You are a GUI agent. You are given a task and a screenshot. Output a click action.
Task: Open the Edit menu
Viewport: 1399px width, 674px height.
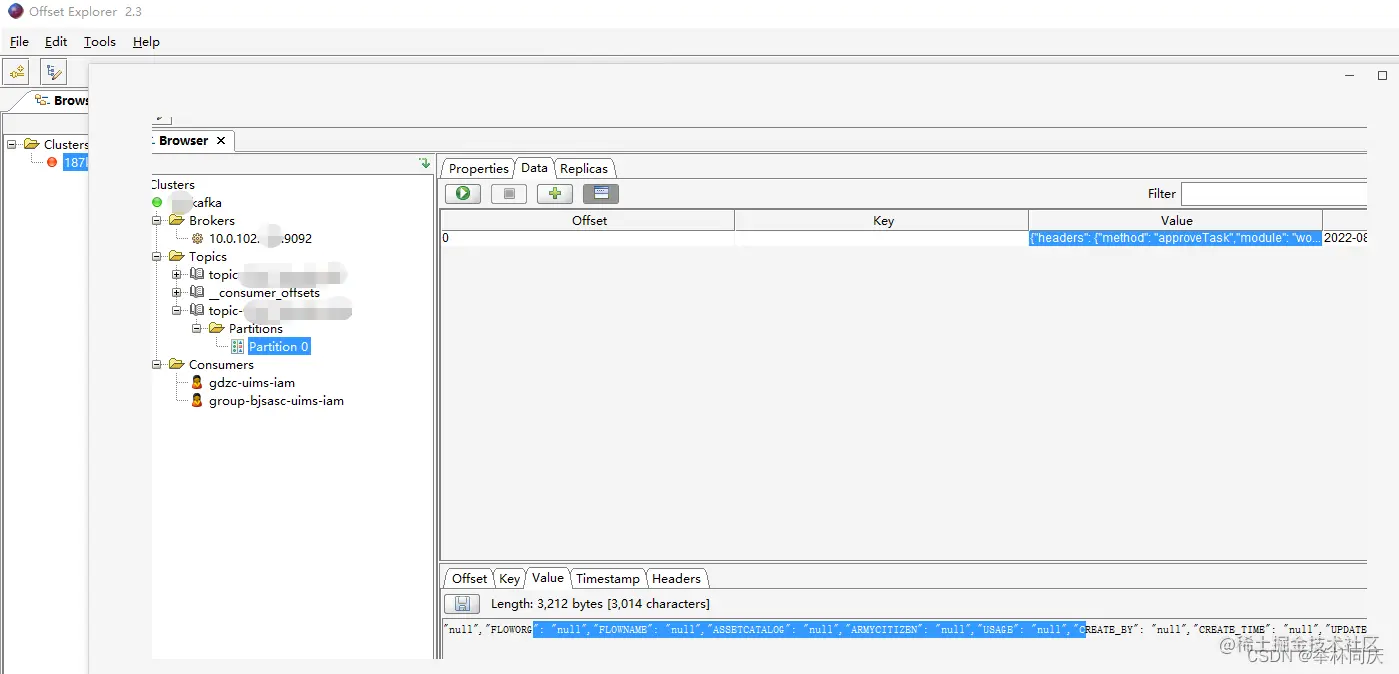click(x=56, y=42)
